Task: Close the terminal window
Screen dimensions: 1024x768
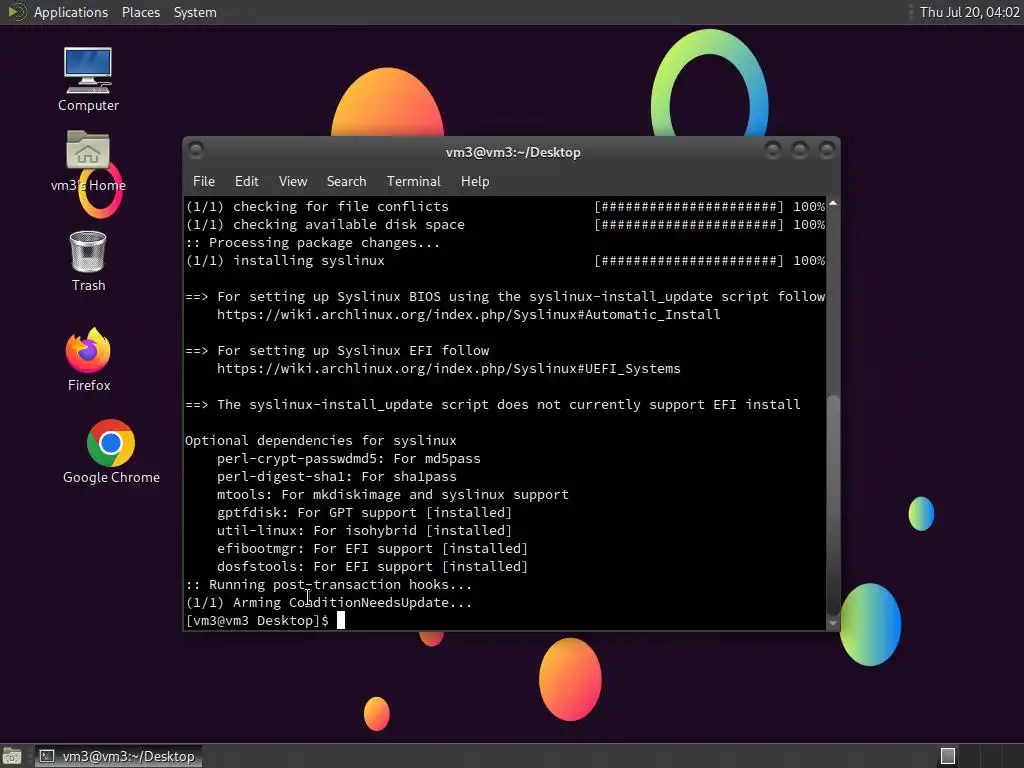Action: [x=827, y=151]
